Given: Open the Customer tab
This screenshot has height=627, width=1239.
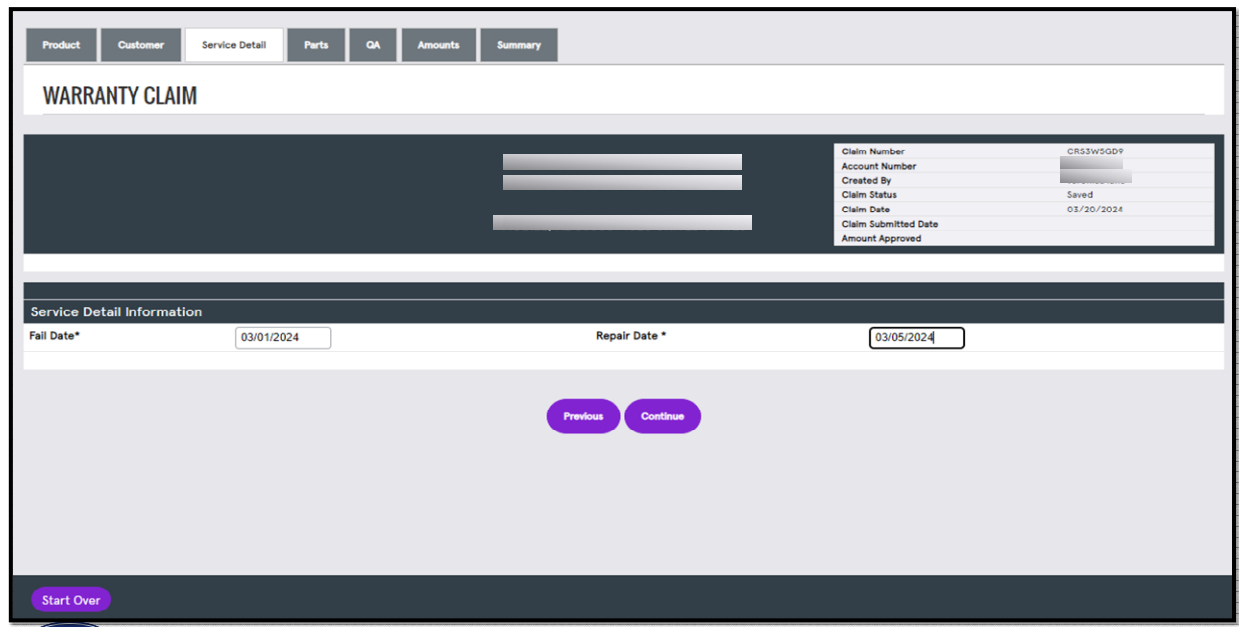Looking at the screenshot, I should coord(140,44).
